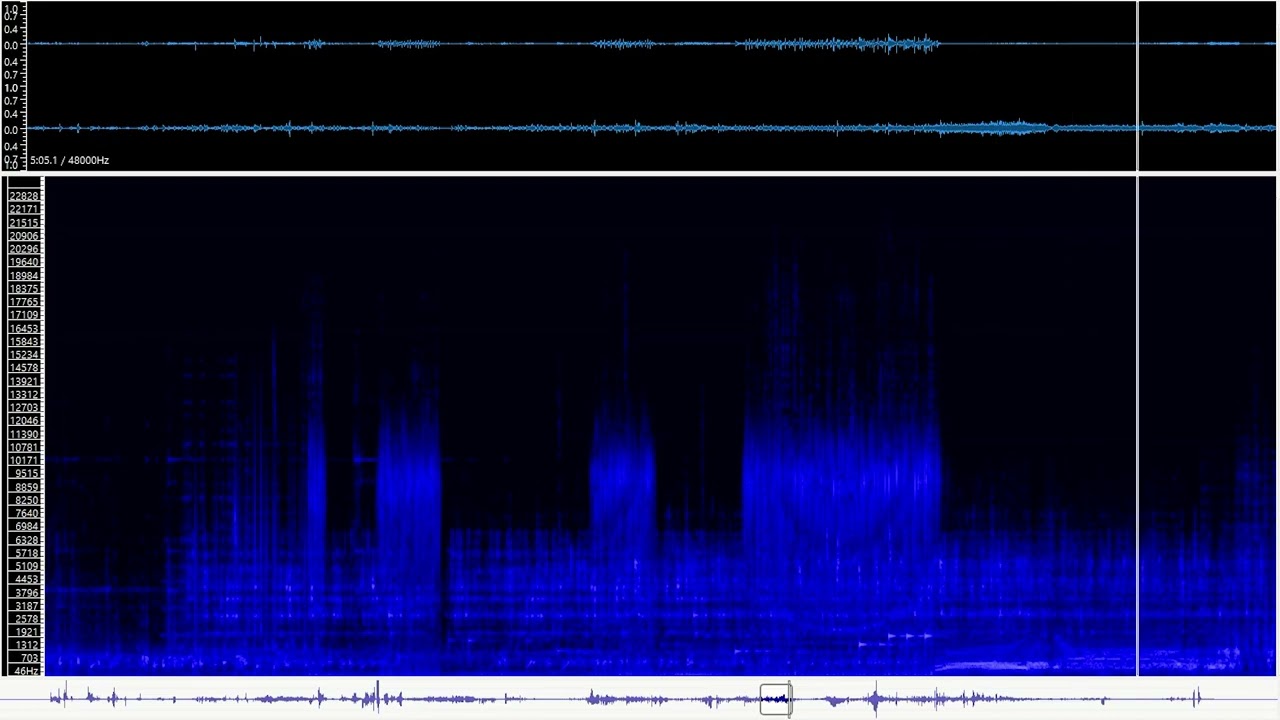Click the upper channel waveform track
1280x720 pixels.
652,44
